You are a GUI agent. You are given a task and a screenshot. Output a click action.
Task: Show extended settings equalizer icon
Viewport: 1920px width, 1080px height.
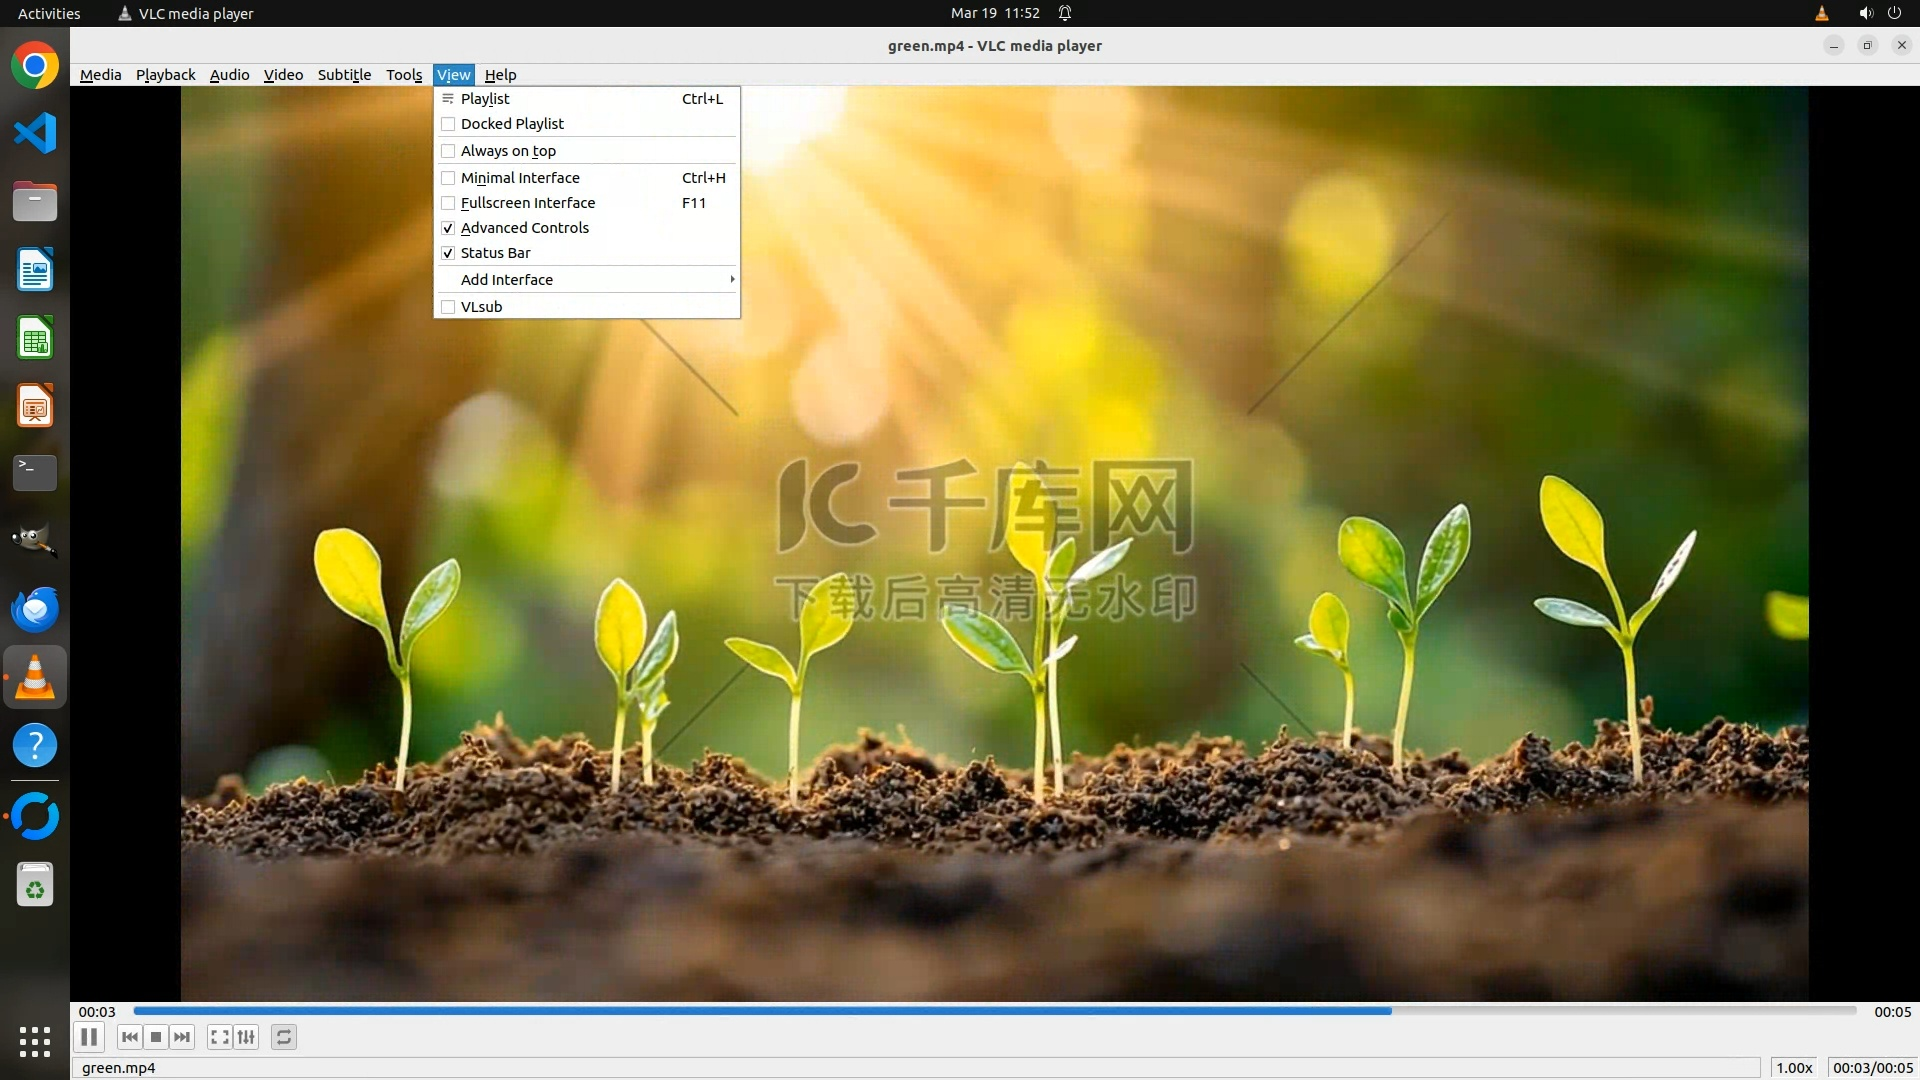246,1037
